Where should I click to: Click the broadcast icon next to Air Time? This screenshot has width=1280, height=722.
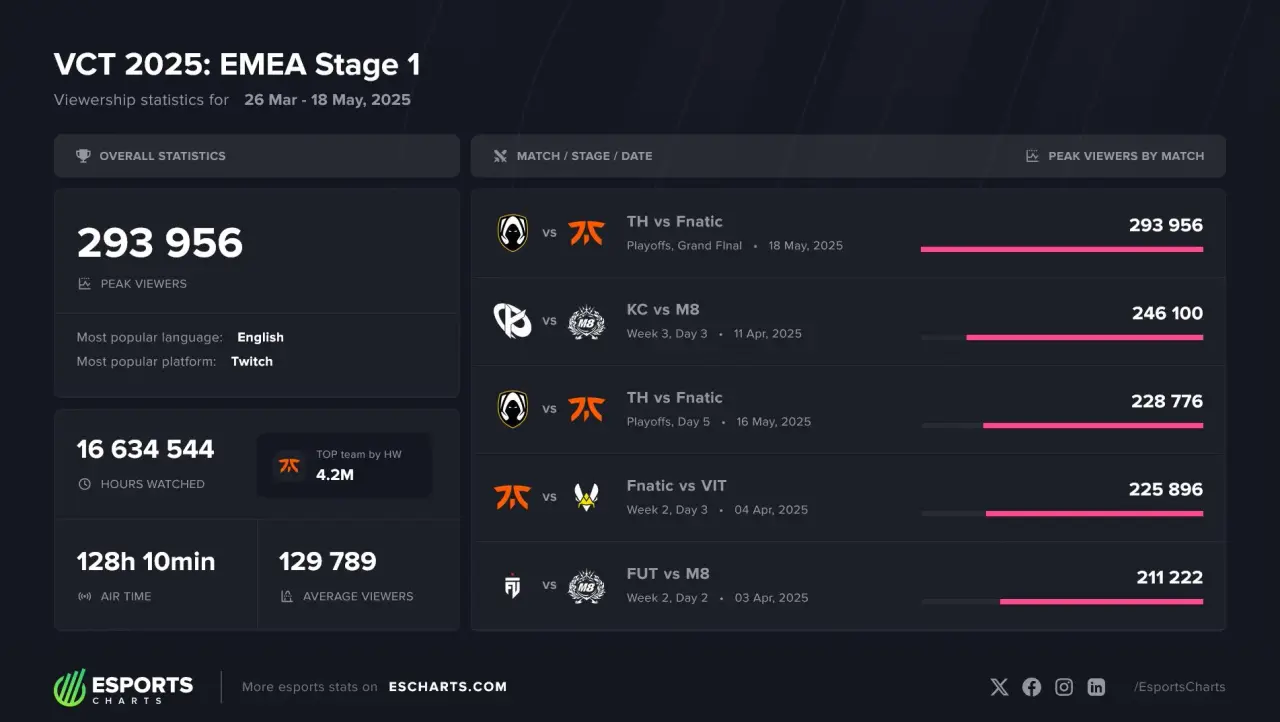click(84, 596)
